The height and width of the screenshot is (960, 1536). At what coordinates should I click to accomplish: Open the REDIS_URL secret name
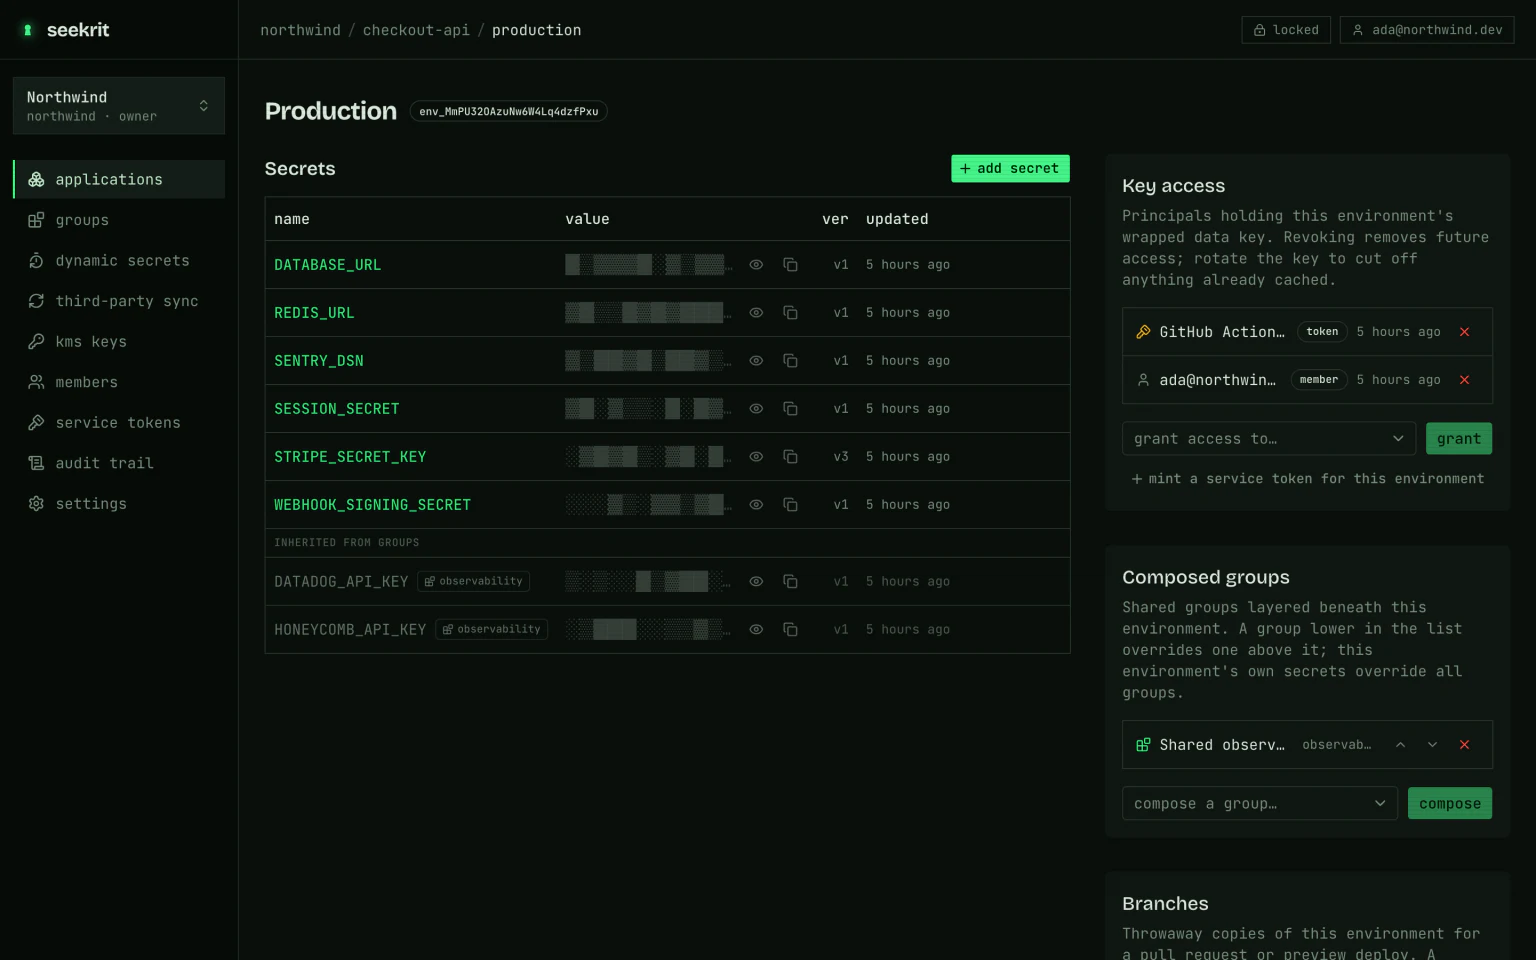tap(314, 313)
